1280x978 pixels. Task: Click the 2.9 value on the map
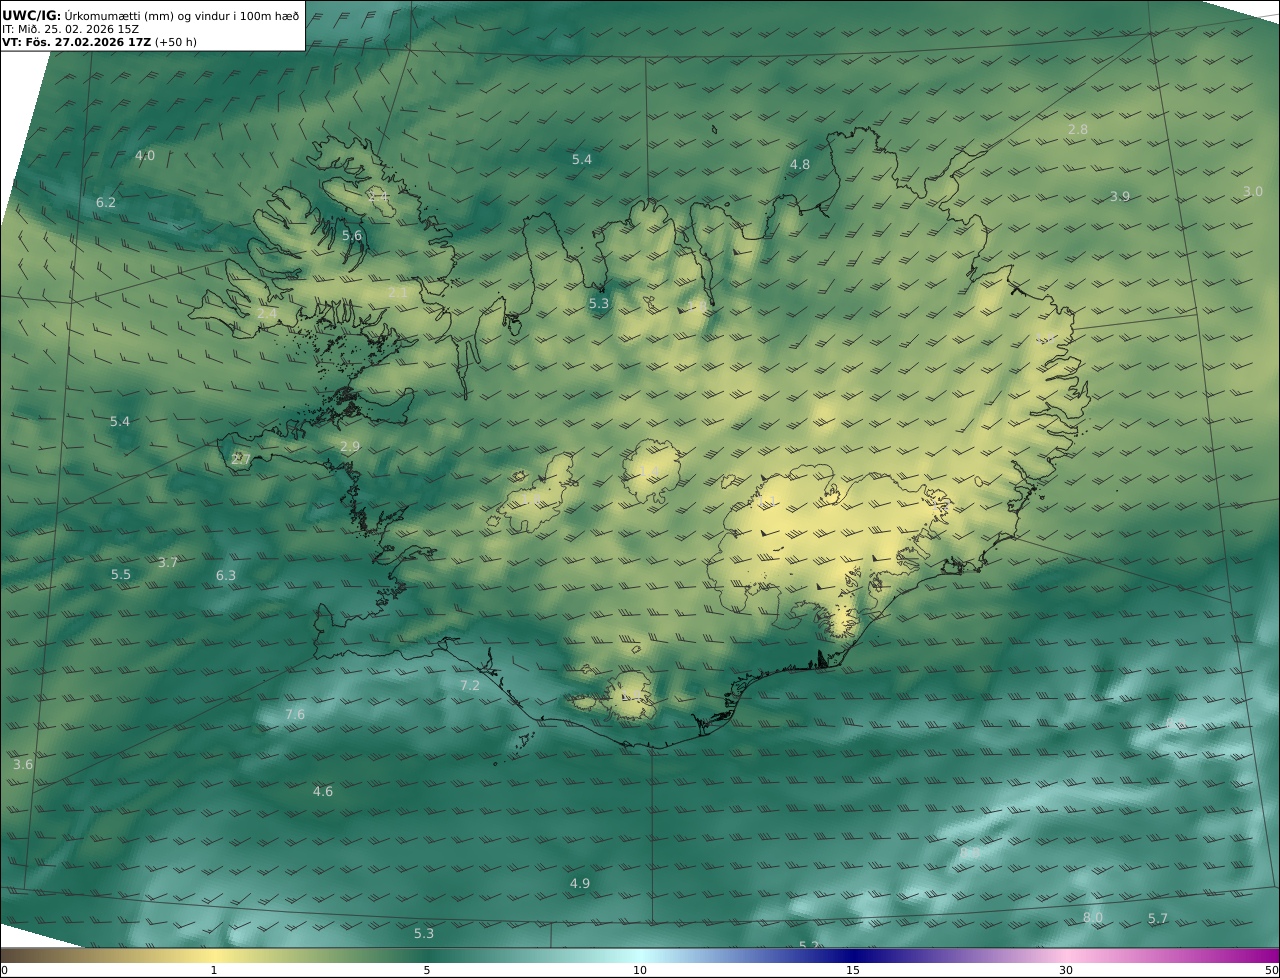[350, 447]
